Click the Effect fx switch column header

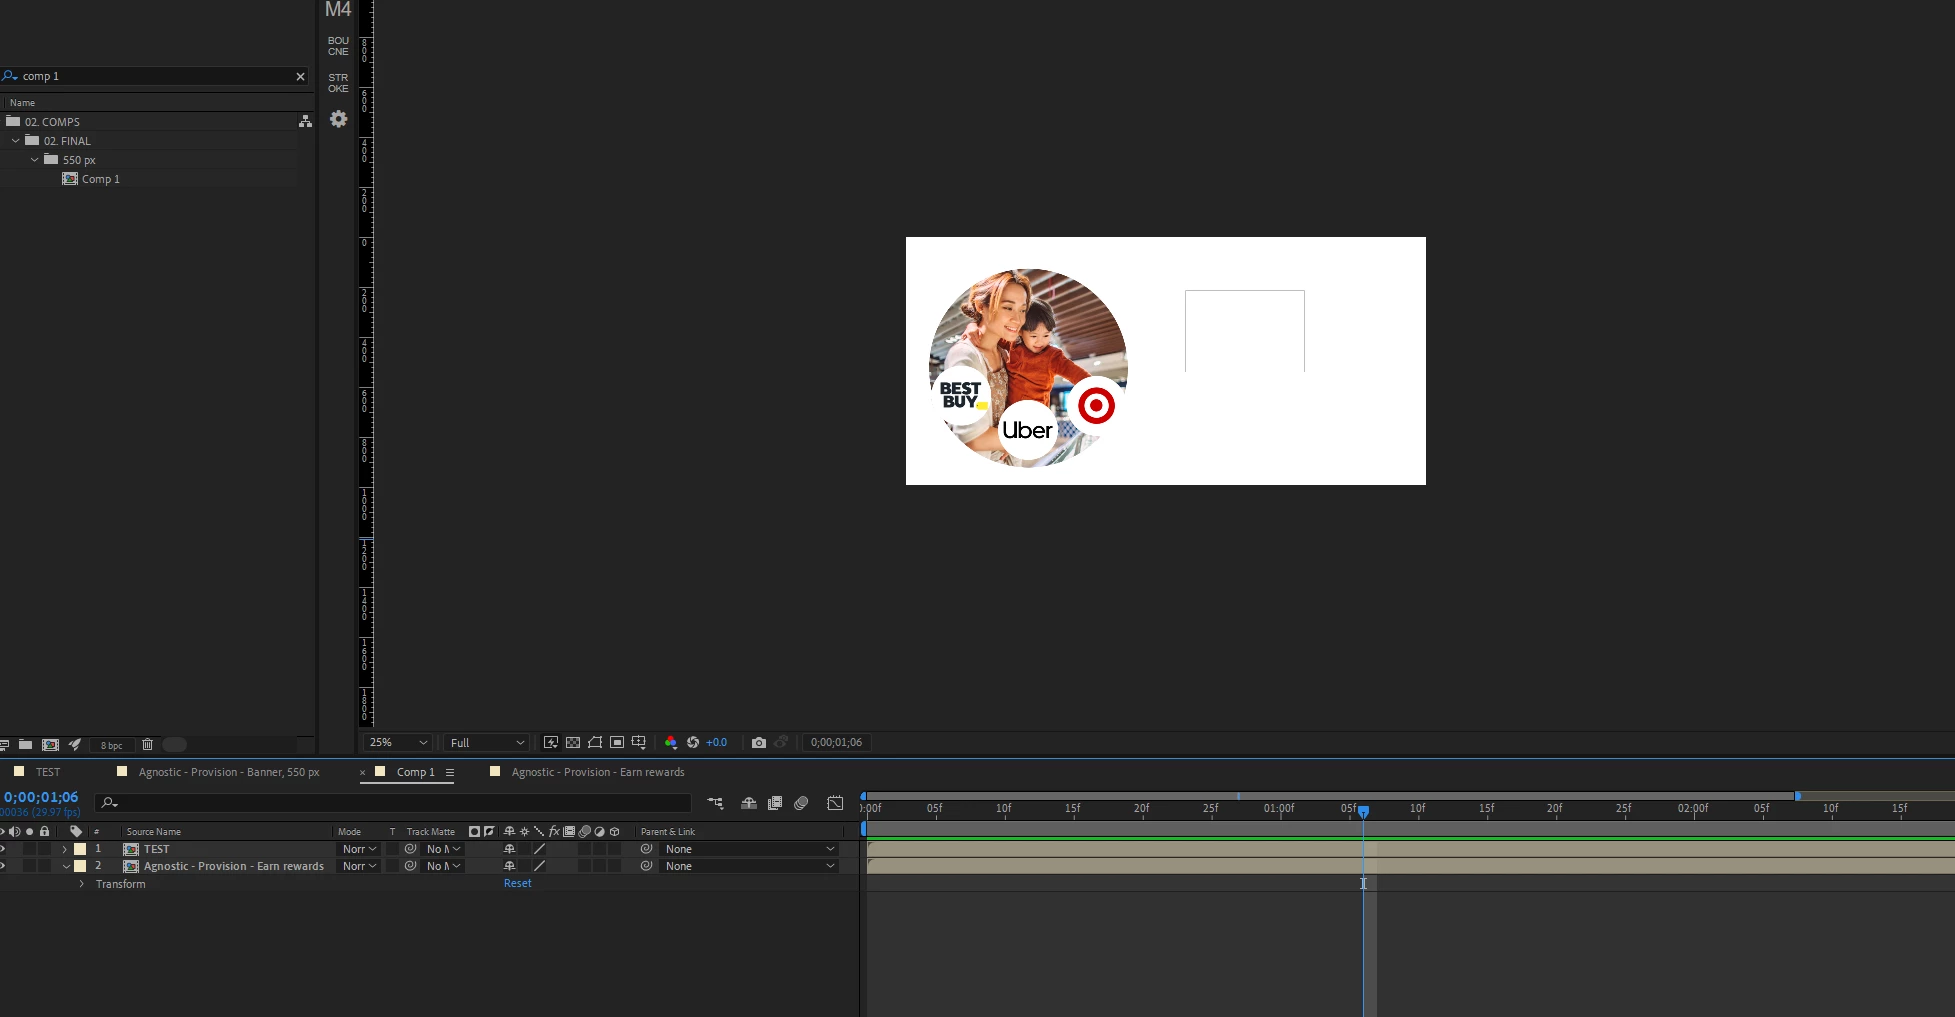554,832
